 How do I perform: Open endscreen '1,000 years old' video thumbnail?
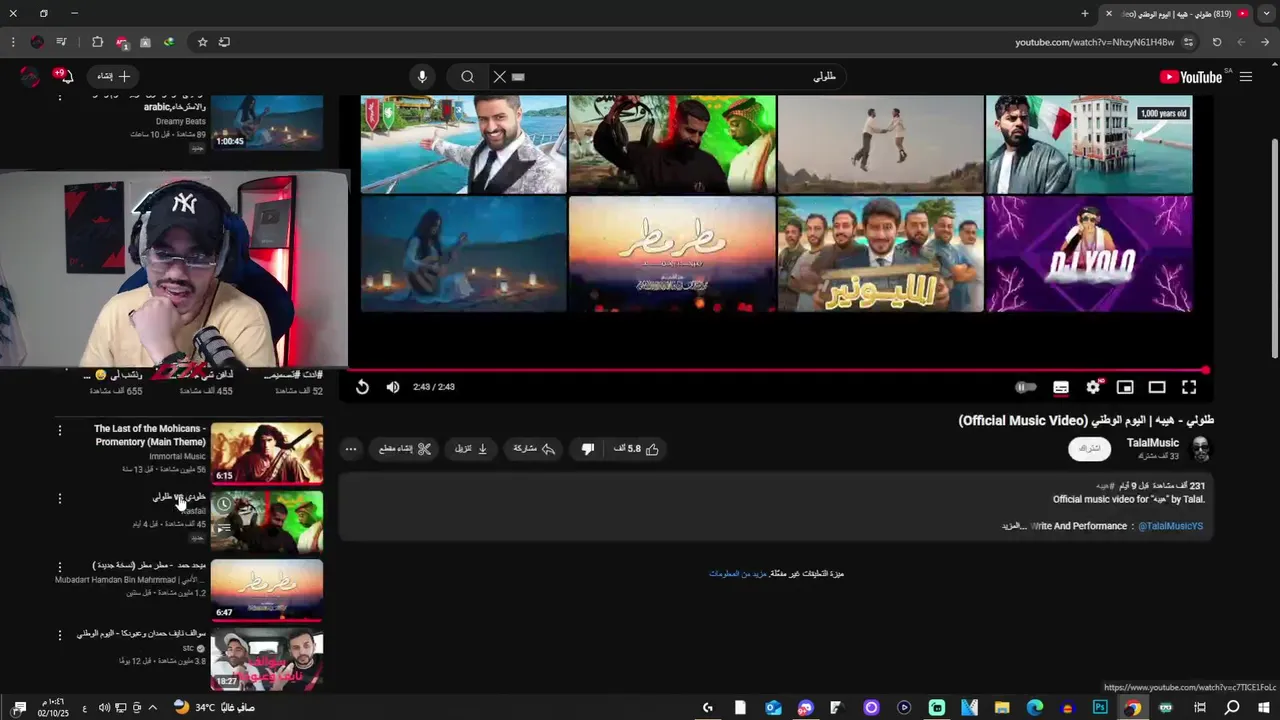click(x=1089, y=144)
